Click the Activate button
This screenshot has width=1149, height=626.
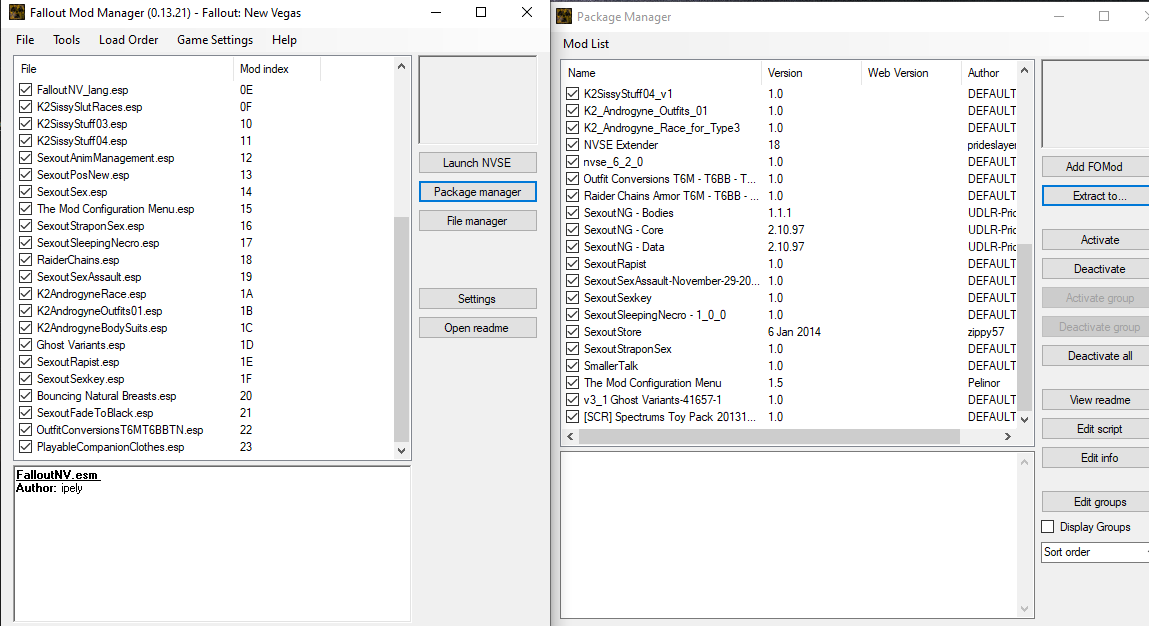1095,240
